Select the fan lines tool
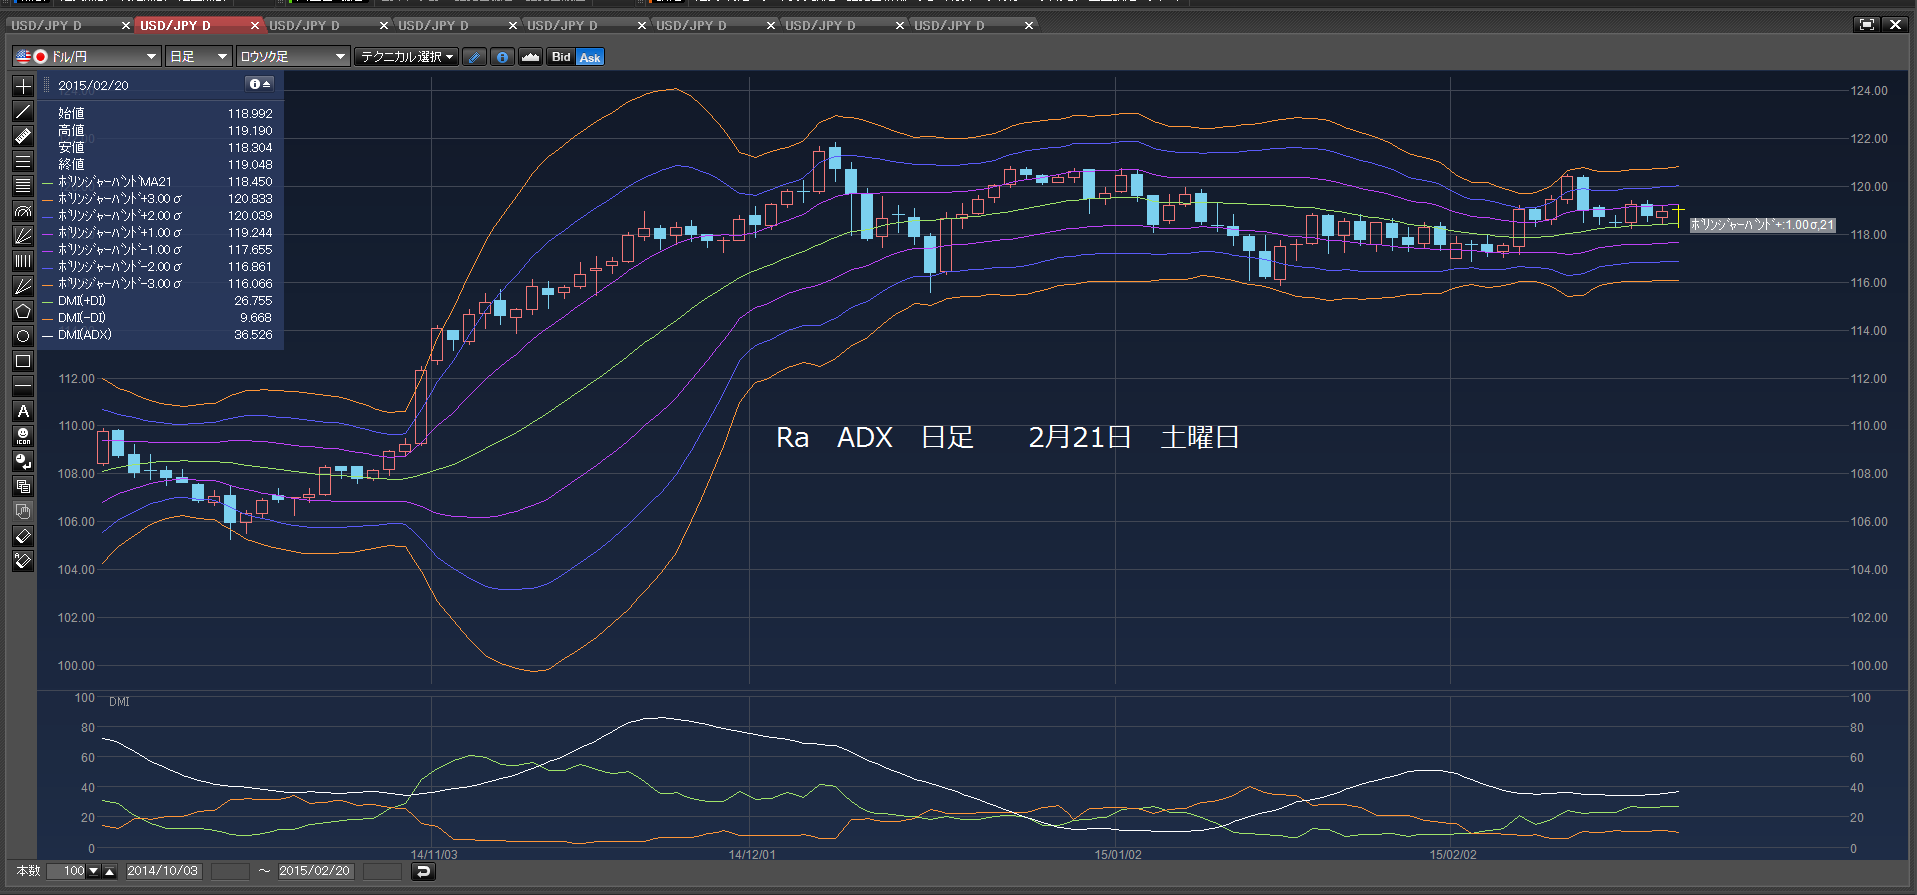The width and height of the screenshot is (1917, 895). pos(23,236)
